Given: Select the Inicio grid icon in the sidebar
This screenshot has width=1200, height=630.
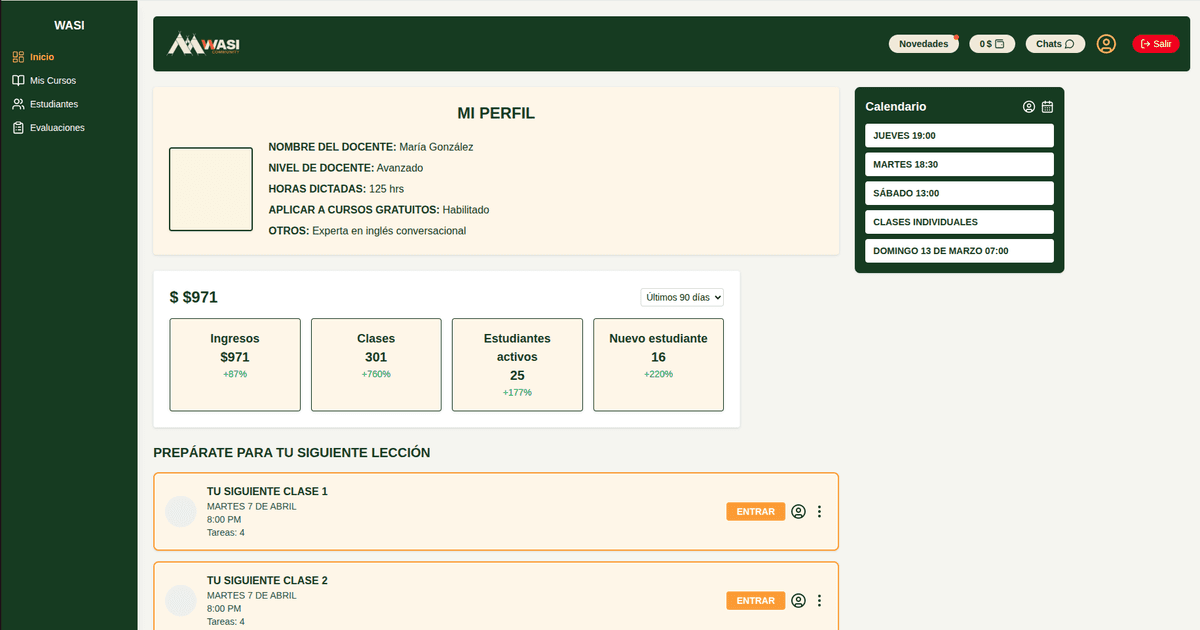Looking at the screenshot, I should [18, 56].
